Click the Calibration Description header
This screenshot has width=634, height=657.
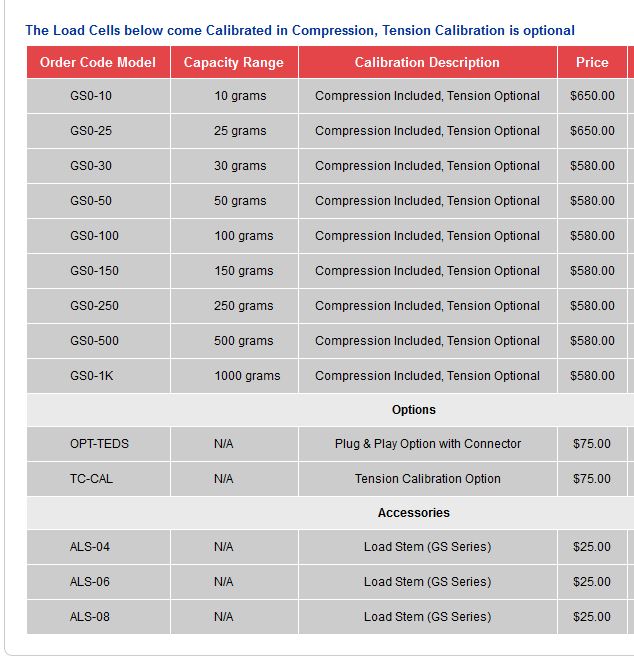click(x=427, y=62)
